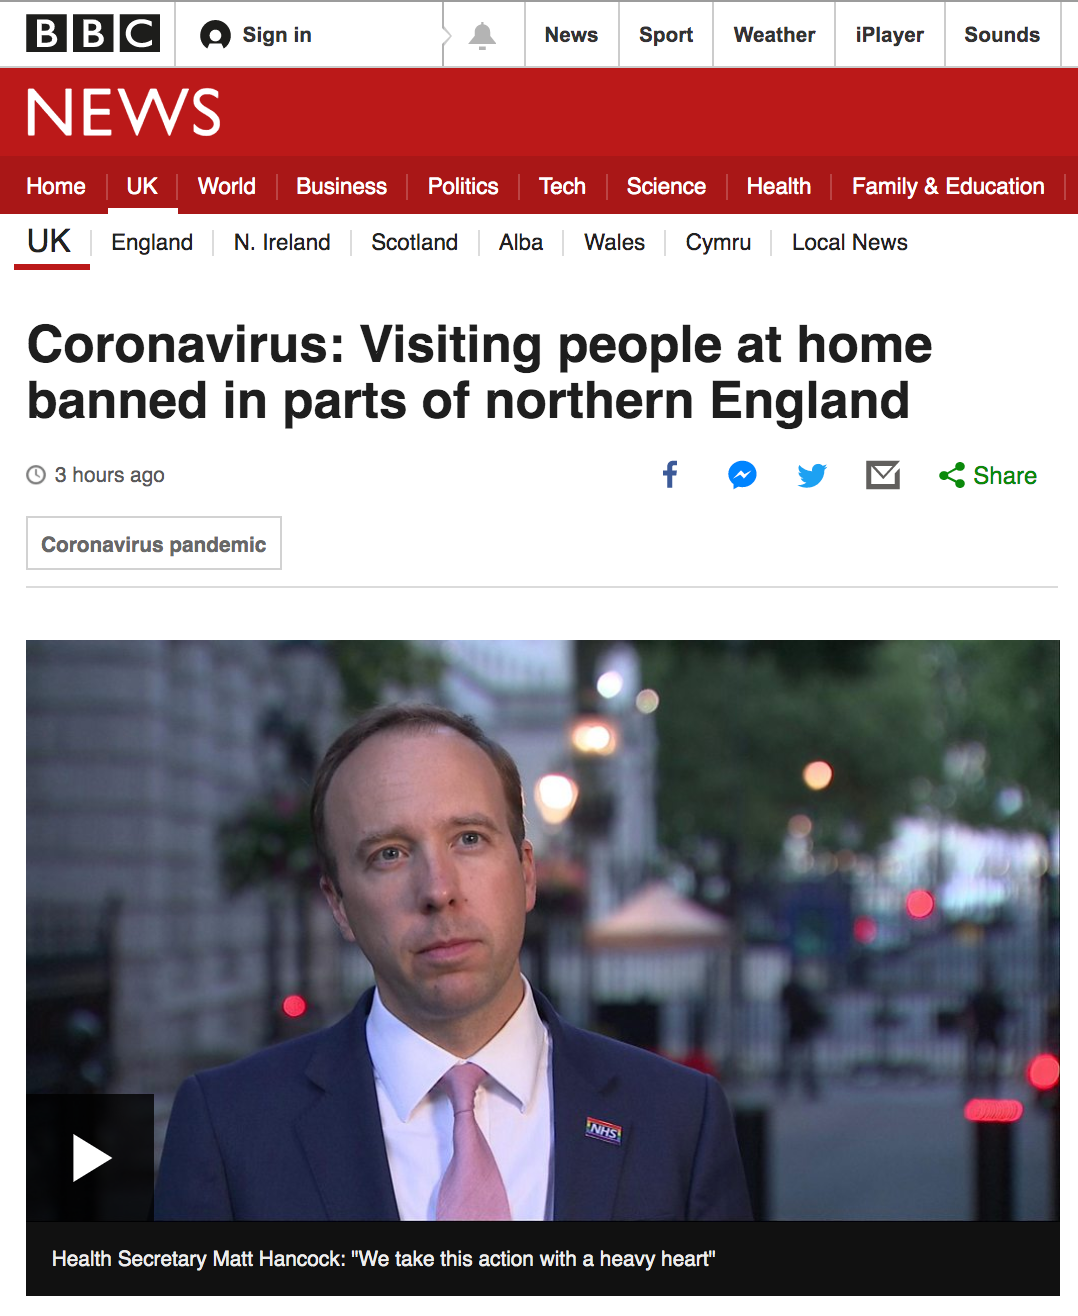Screen dimensions: 1078x1316
Task: Select the Sport top navigation item
Action: tap(666, 35)
